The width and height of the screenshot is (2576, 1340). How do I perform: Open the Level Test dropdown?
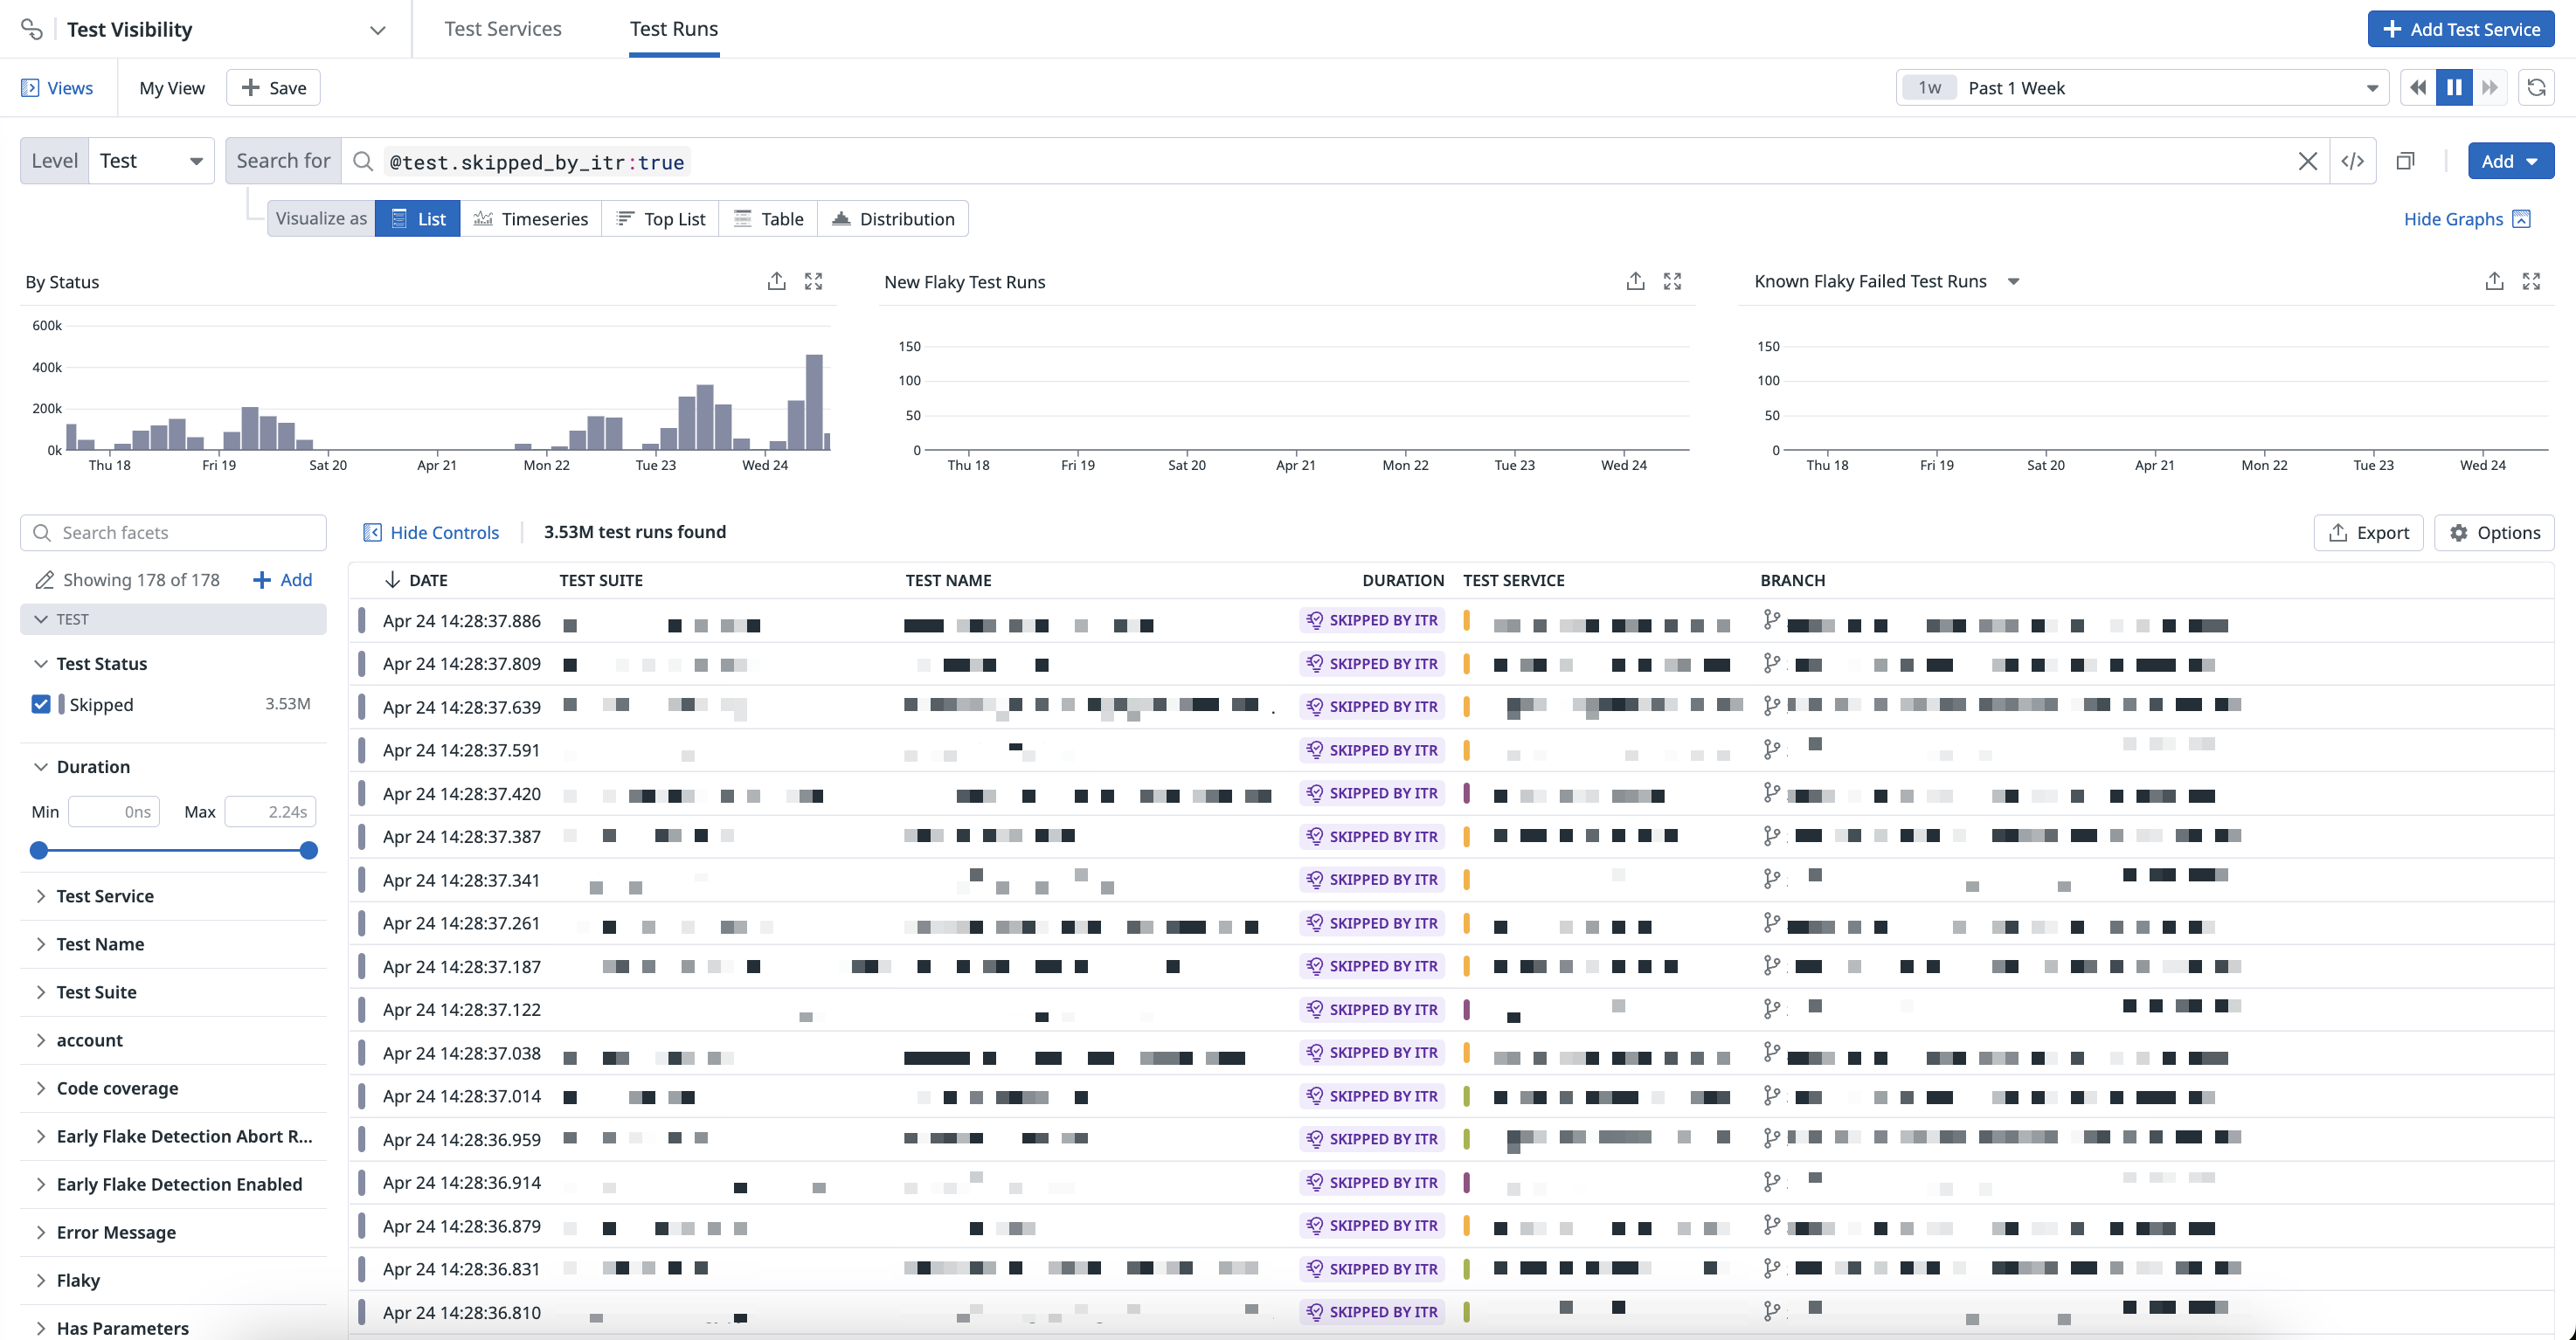[151, 161]
